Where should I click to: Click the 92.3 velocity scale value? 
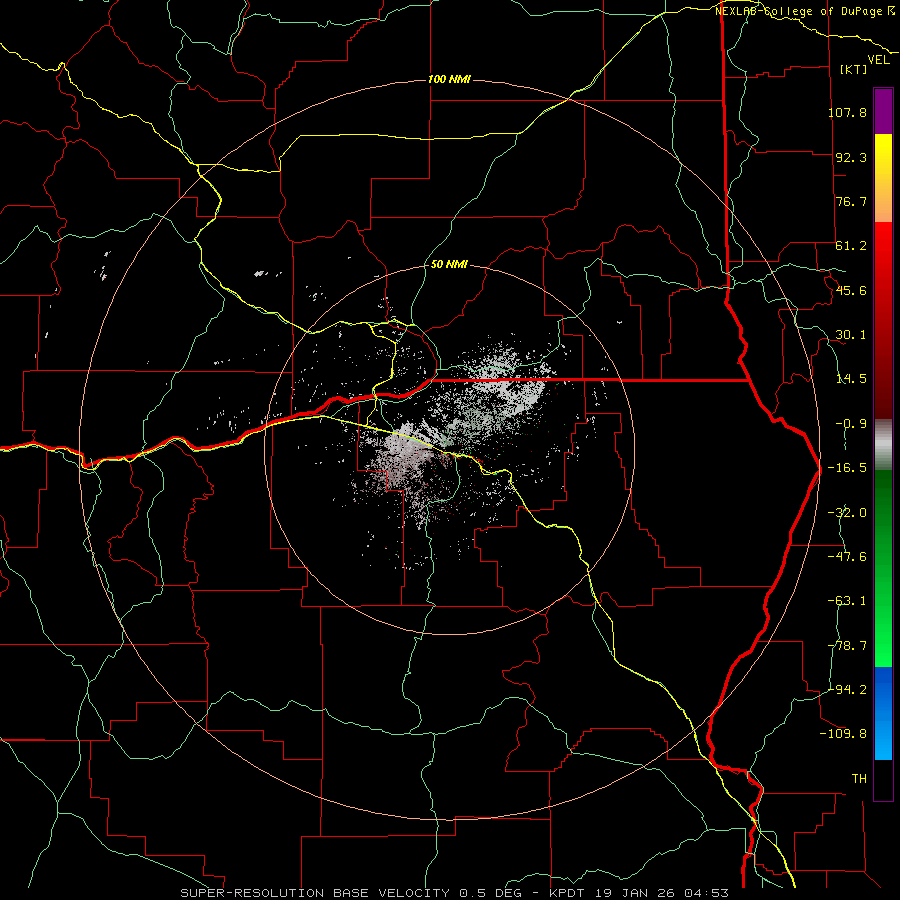851,157
